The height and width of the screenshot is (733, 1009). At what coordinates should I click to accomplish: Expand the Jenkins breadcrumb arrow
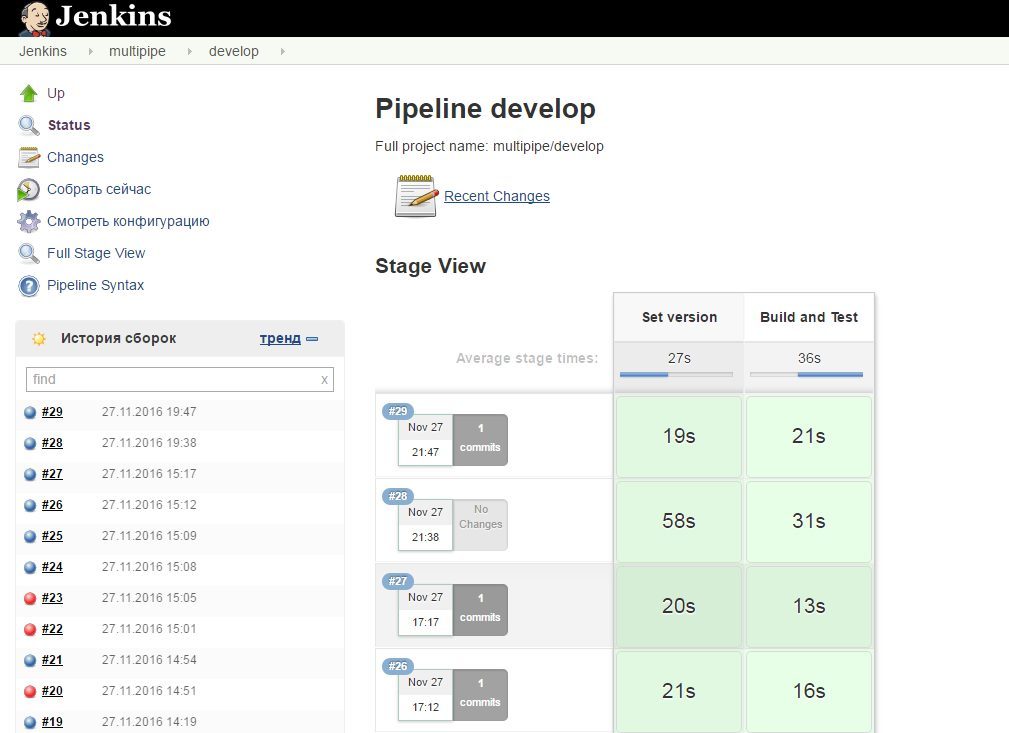88,51
